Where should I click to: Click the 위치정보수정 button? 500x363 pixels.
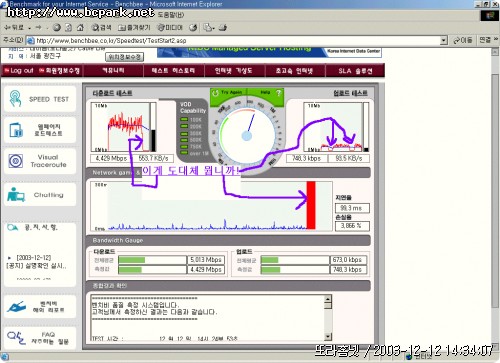[125, 57]
